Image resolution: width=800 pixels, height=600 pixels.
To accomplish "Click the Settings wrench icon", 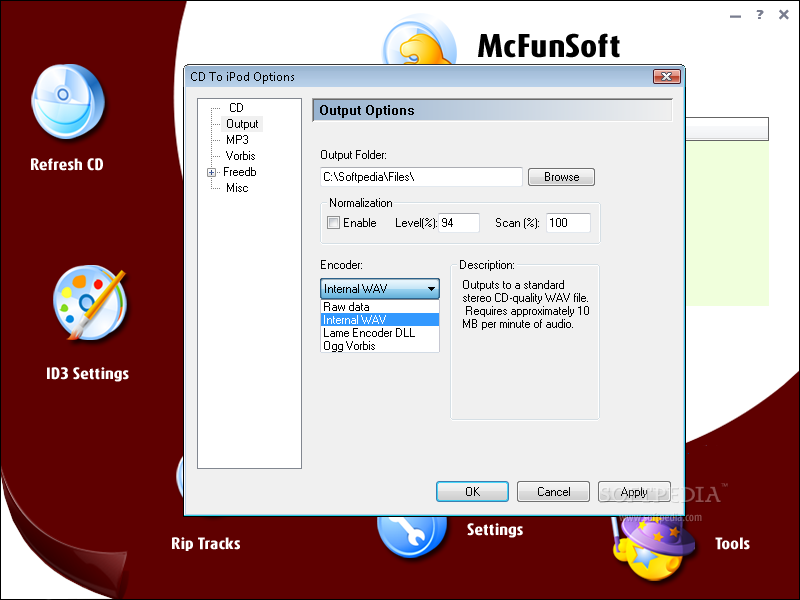I will (x=412, y=536).
